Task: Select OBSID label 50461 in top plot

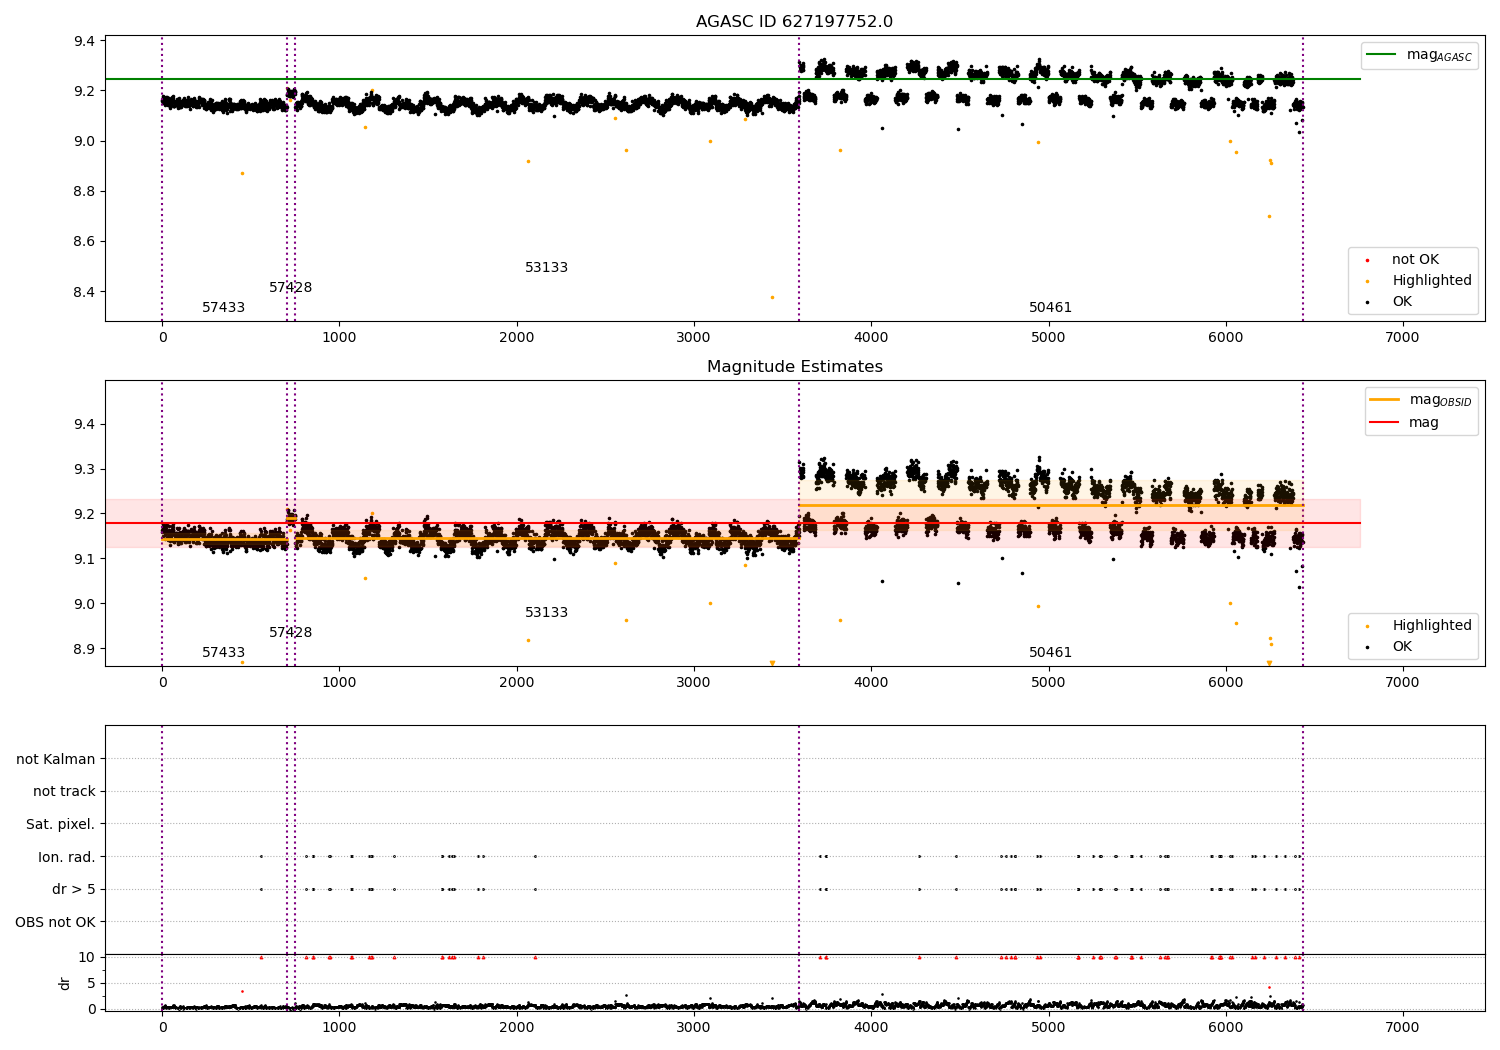Action: point(1050,308)
